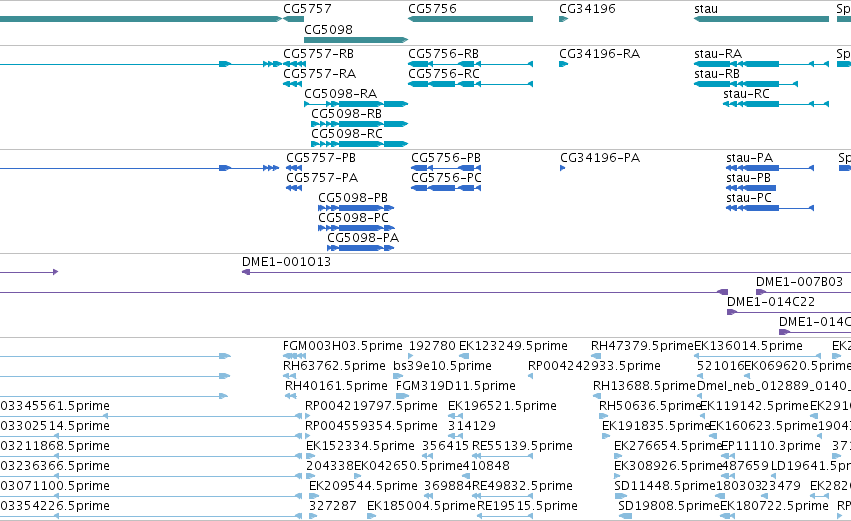The width and height of the screenshot is (851, 521).
Task: Click transcript CG5098-RB label
Action: [x=347, y=114]
